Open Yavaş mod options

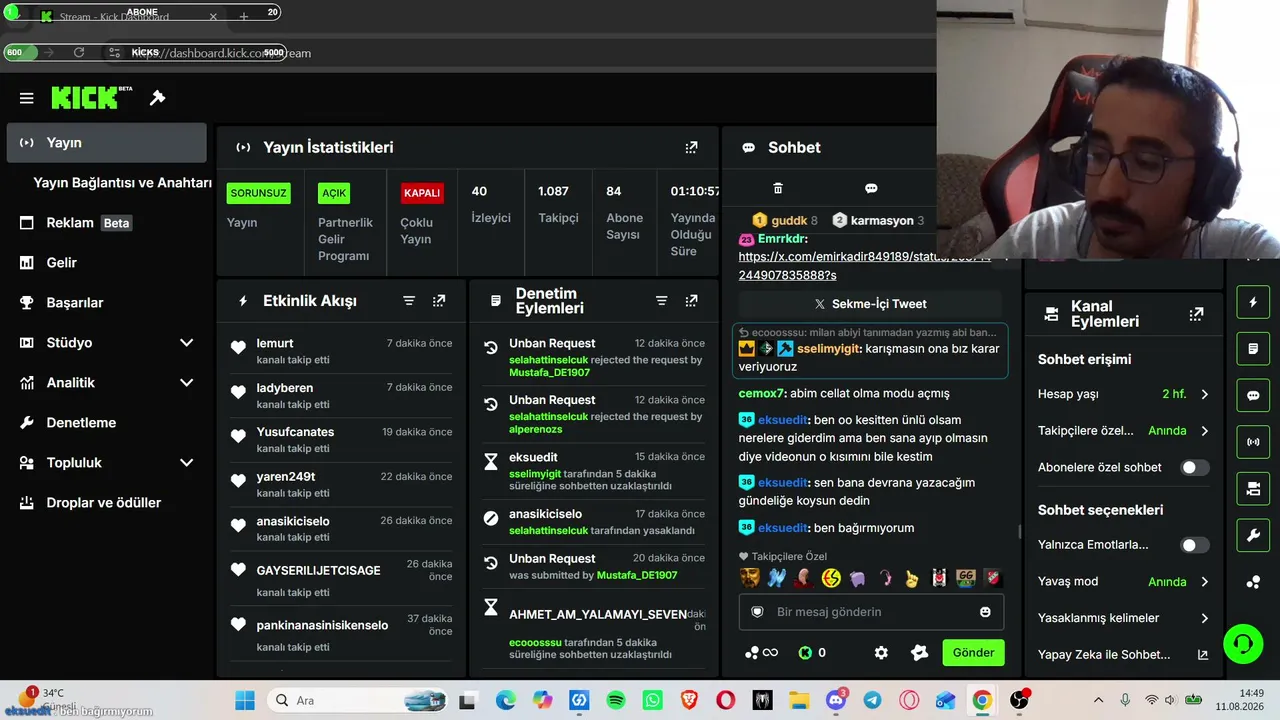[x=1123, y=582]
